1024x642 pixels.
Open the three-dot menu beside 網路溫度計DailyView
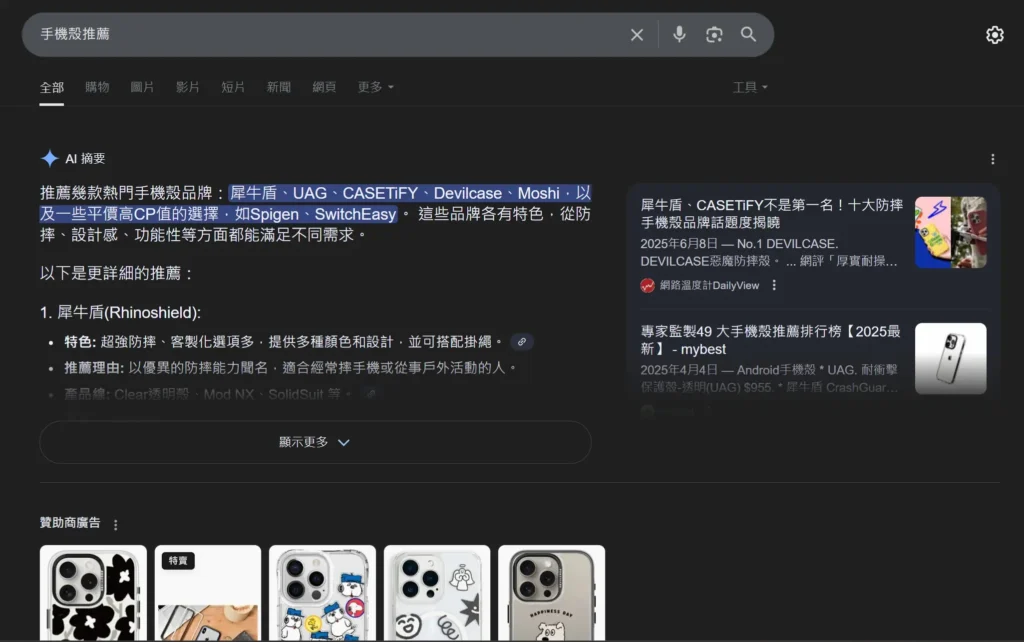click(x=773, y=283)
